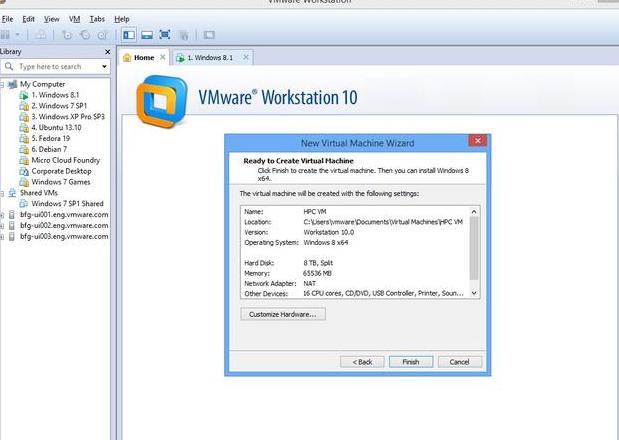Click the Windows 7 Games VM icon
This screenshot has height=440, width=619.
click(24, 182)
